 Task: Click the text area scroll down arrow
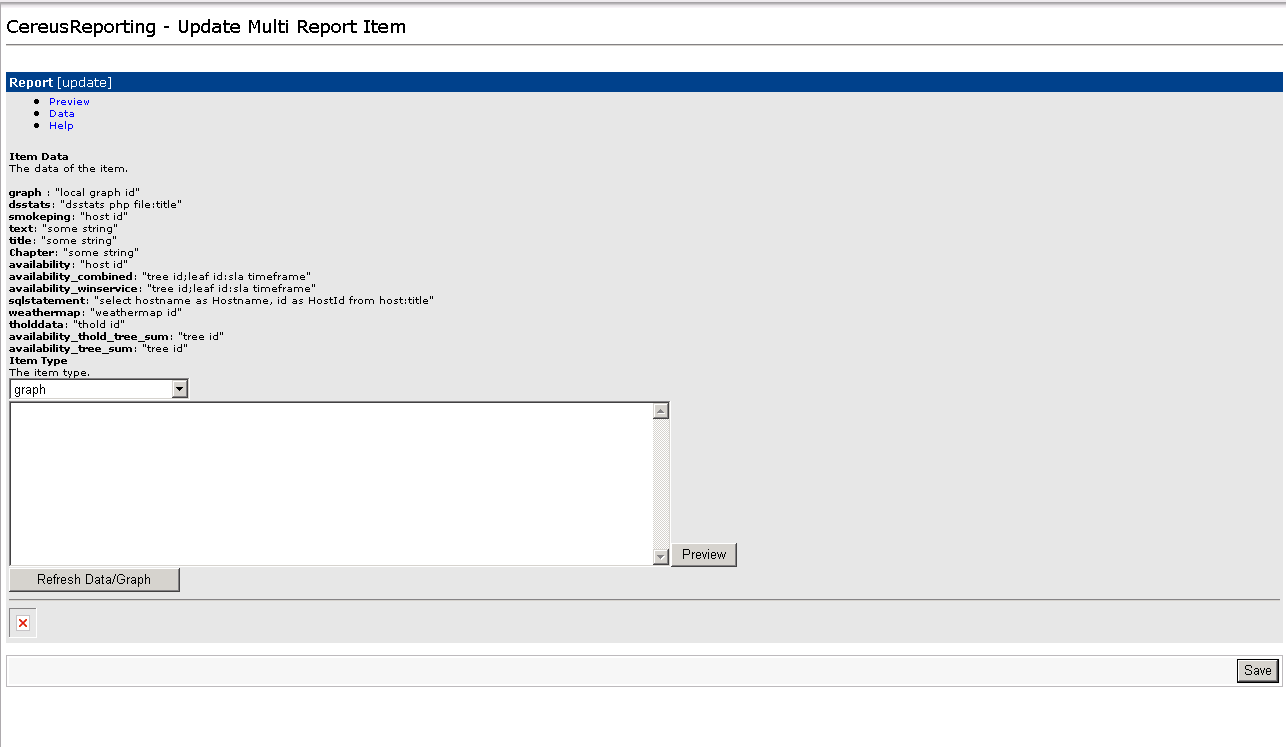coord(660,556)
